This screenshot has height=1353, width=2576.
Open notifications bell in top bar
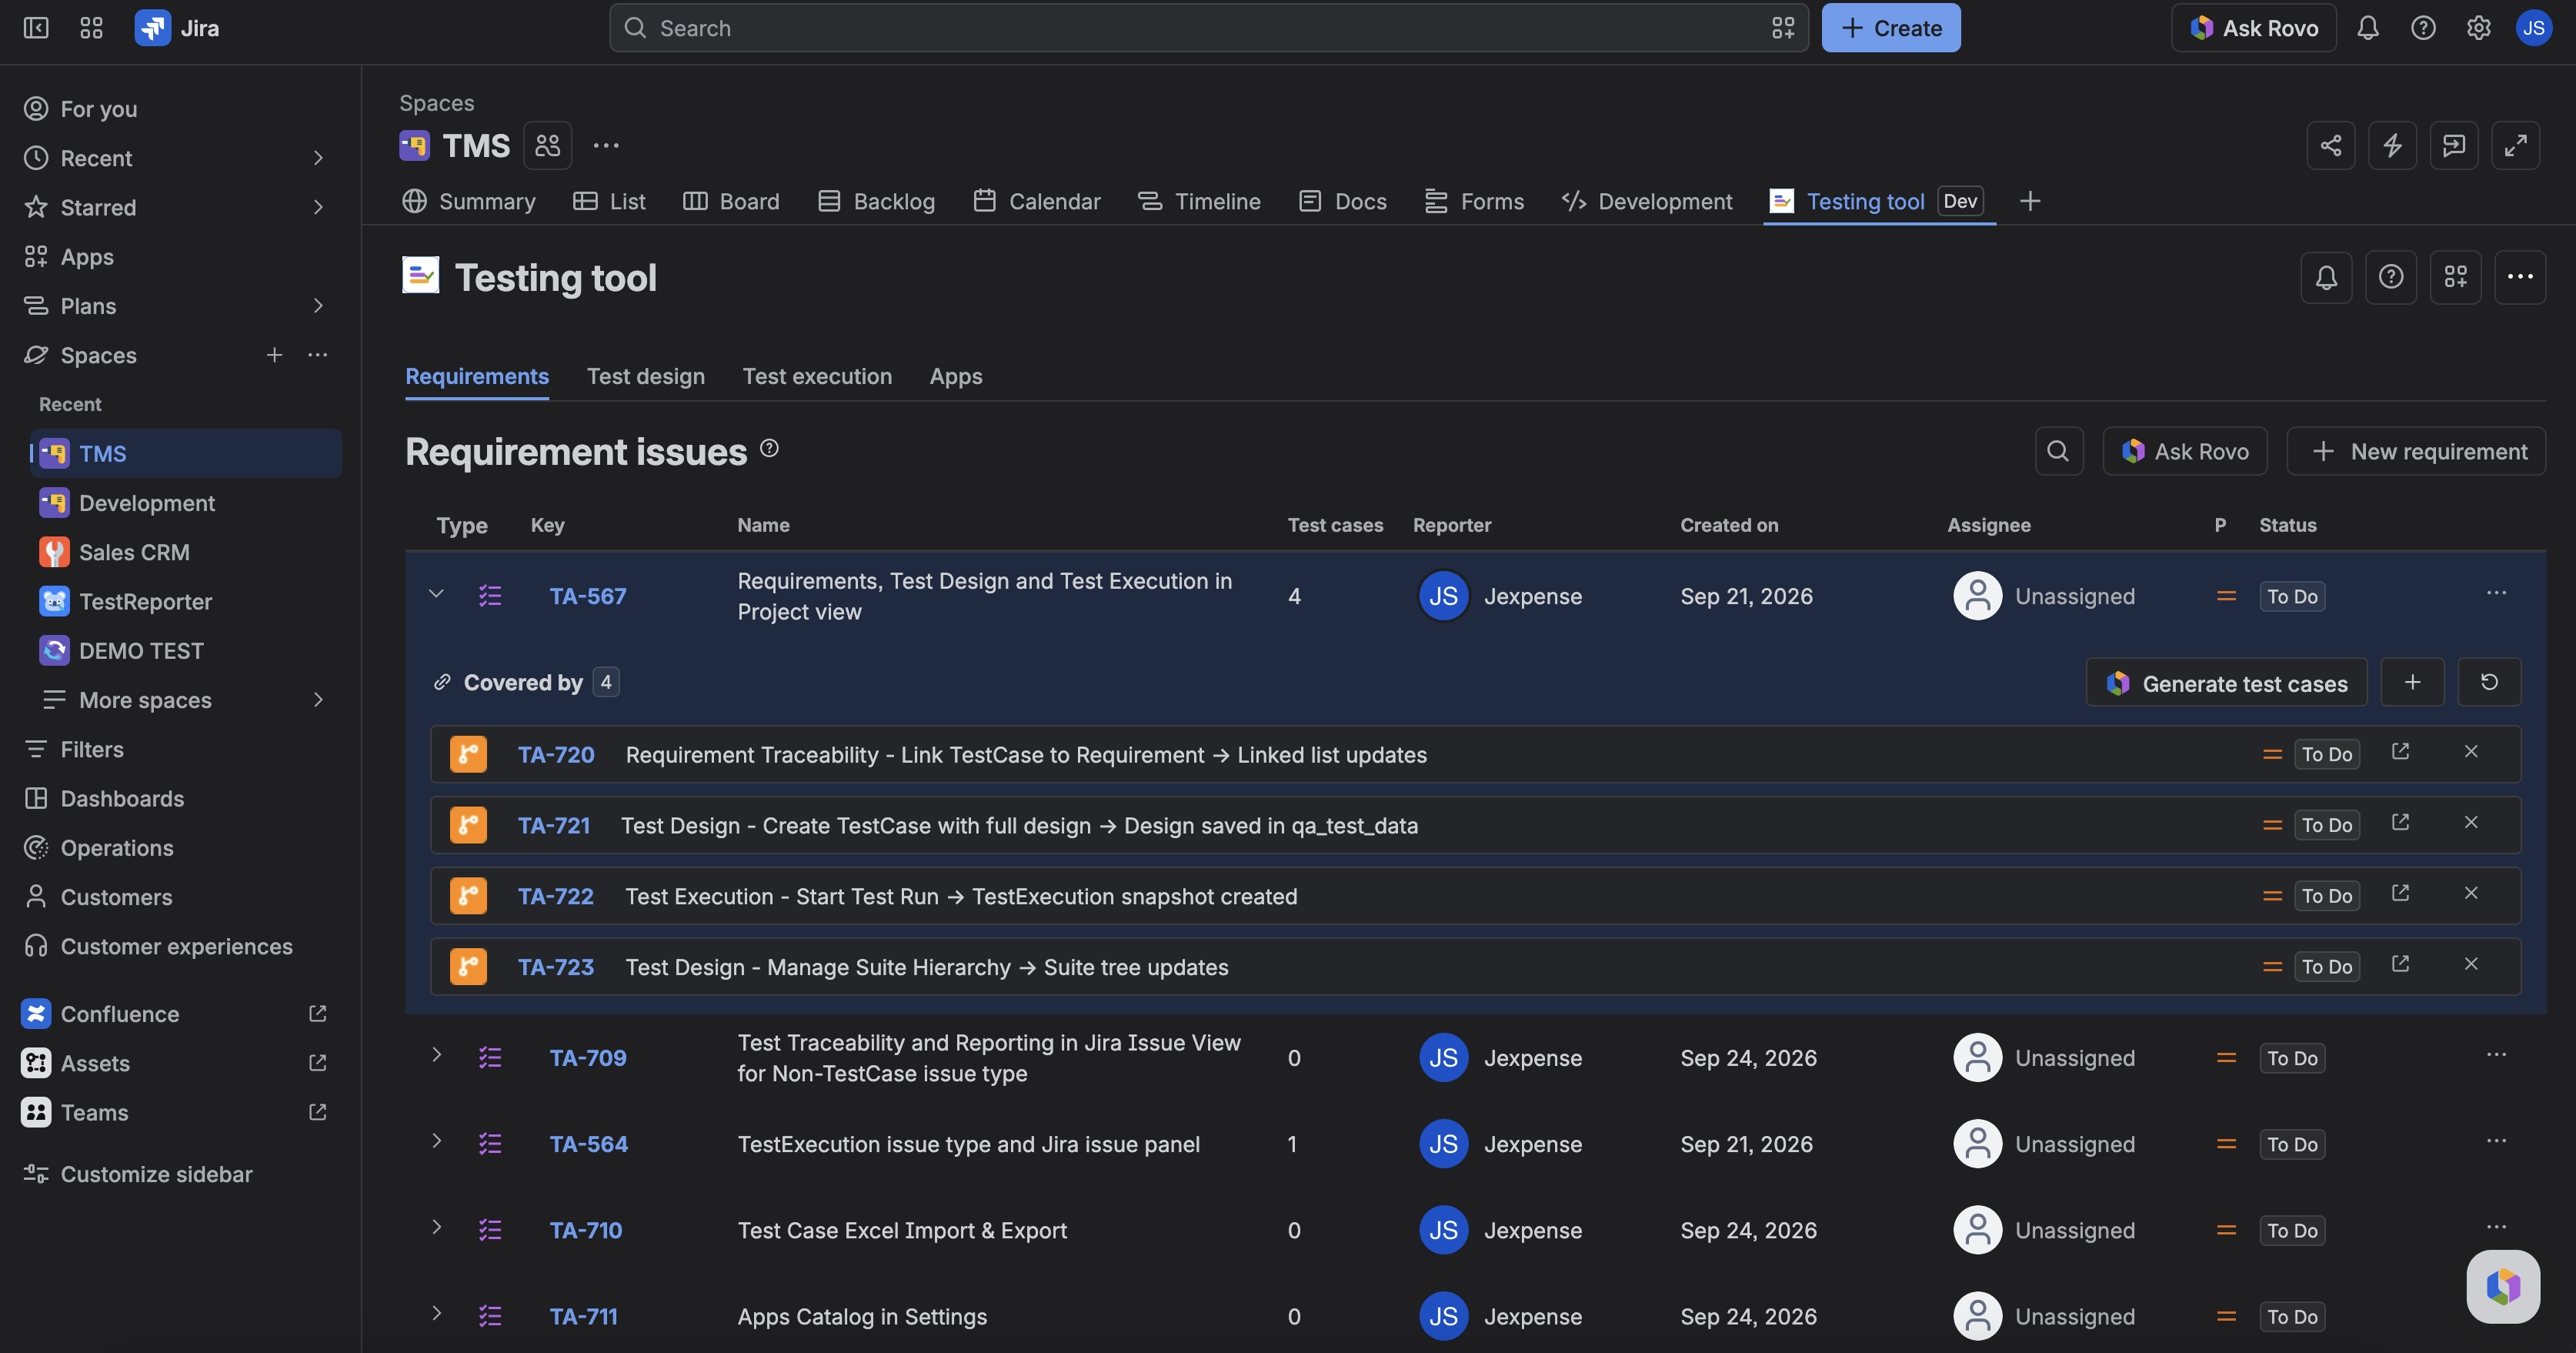pyautogui.click(x=2368, y=28)
